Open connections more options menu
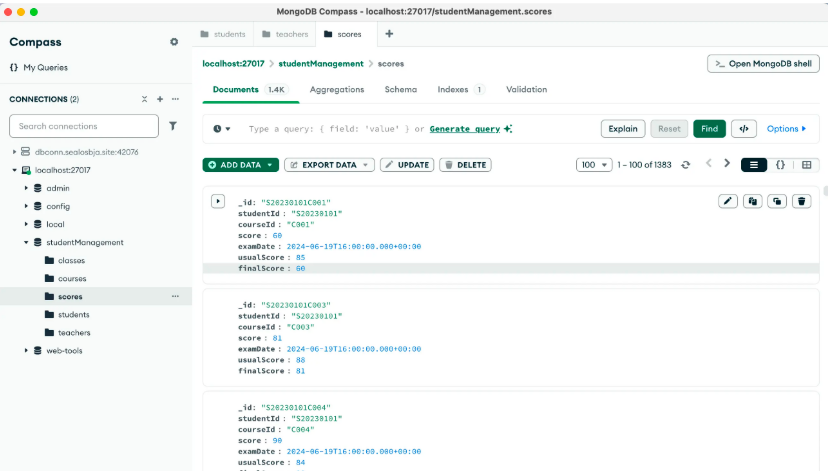Viewport: 828px width, 471px height. (175, 99)
